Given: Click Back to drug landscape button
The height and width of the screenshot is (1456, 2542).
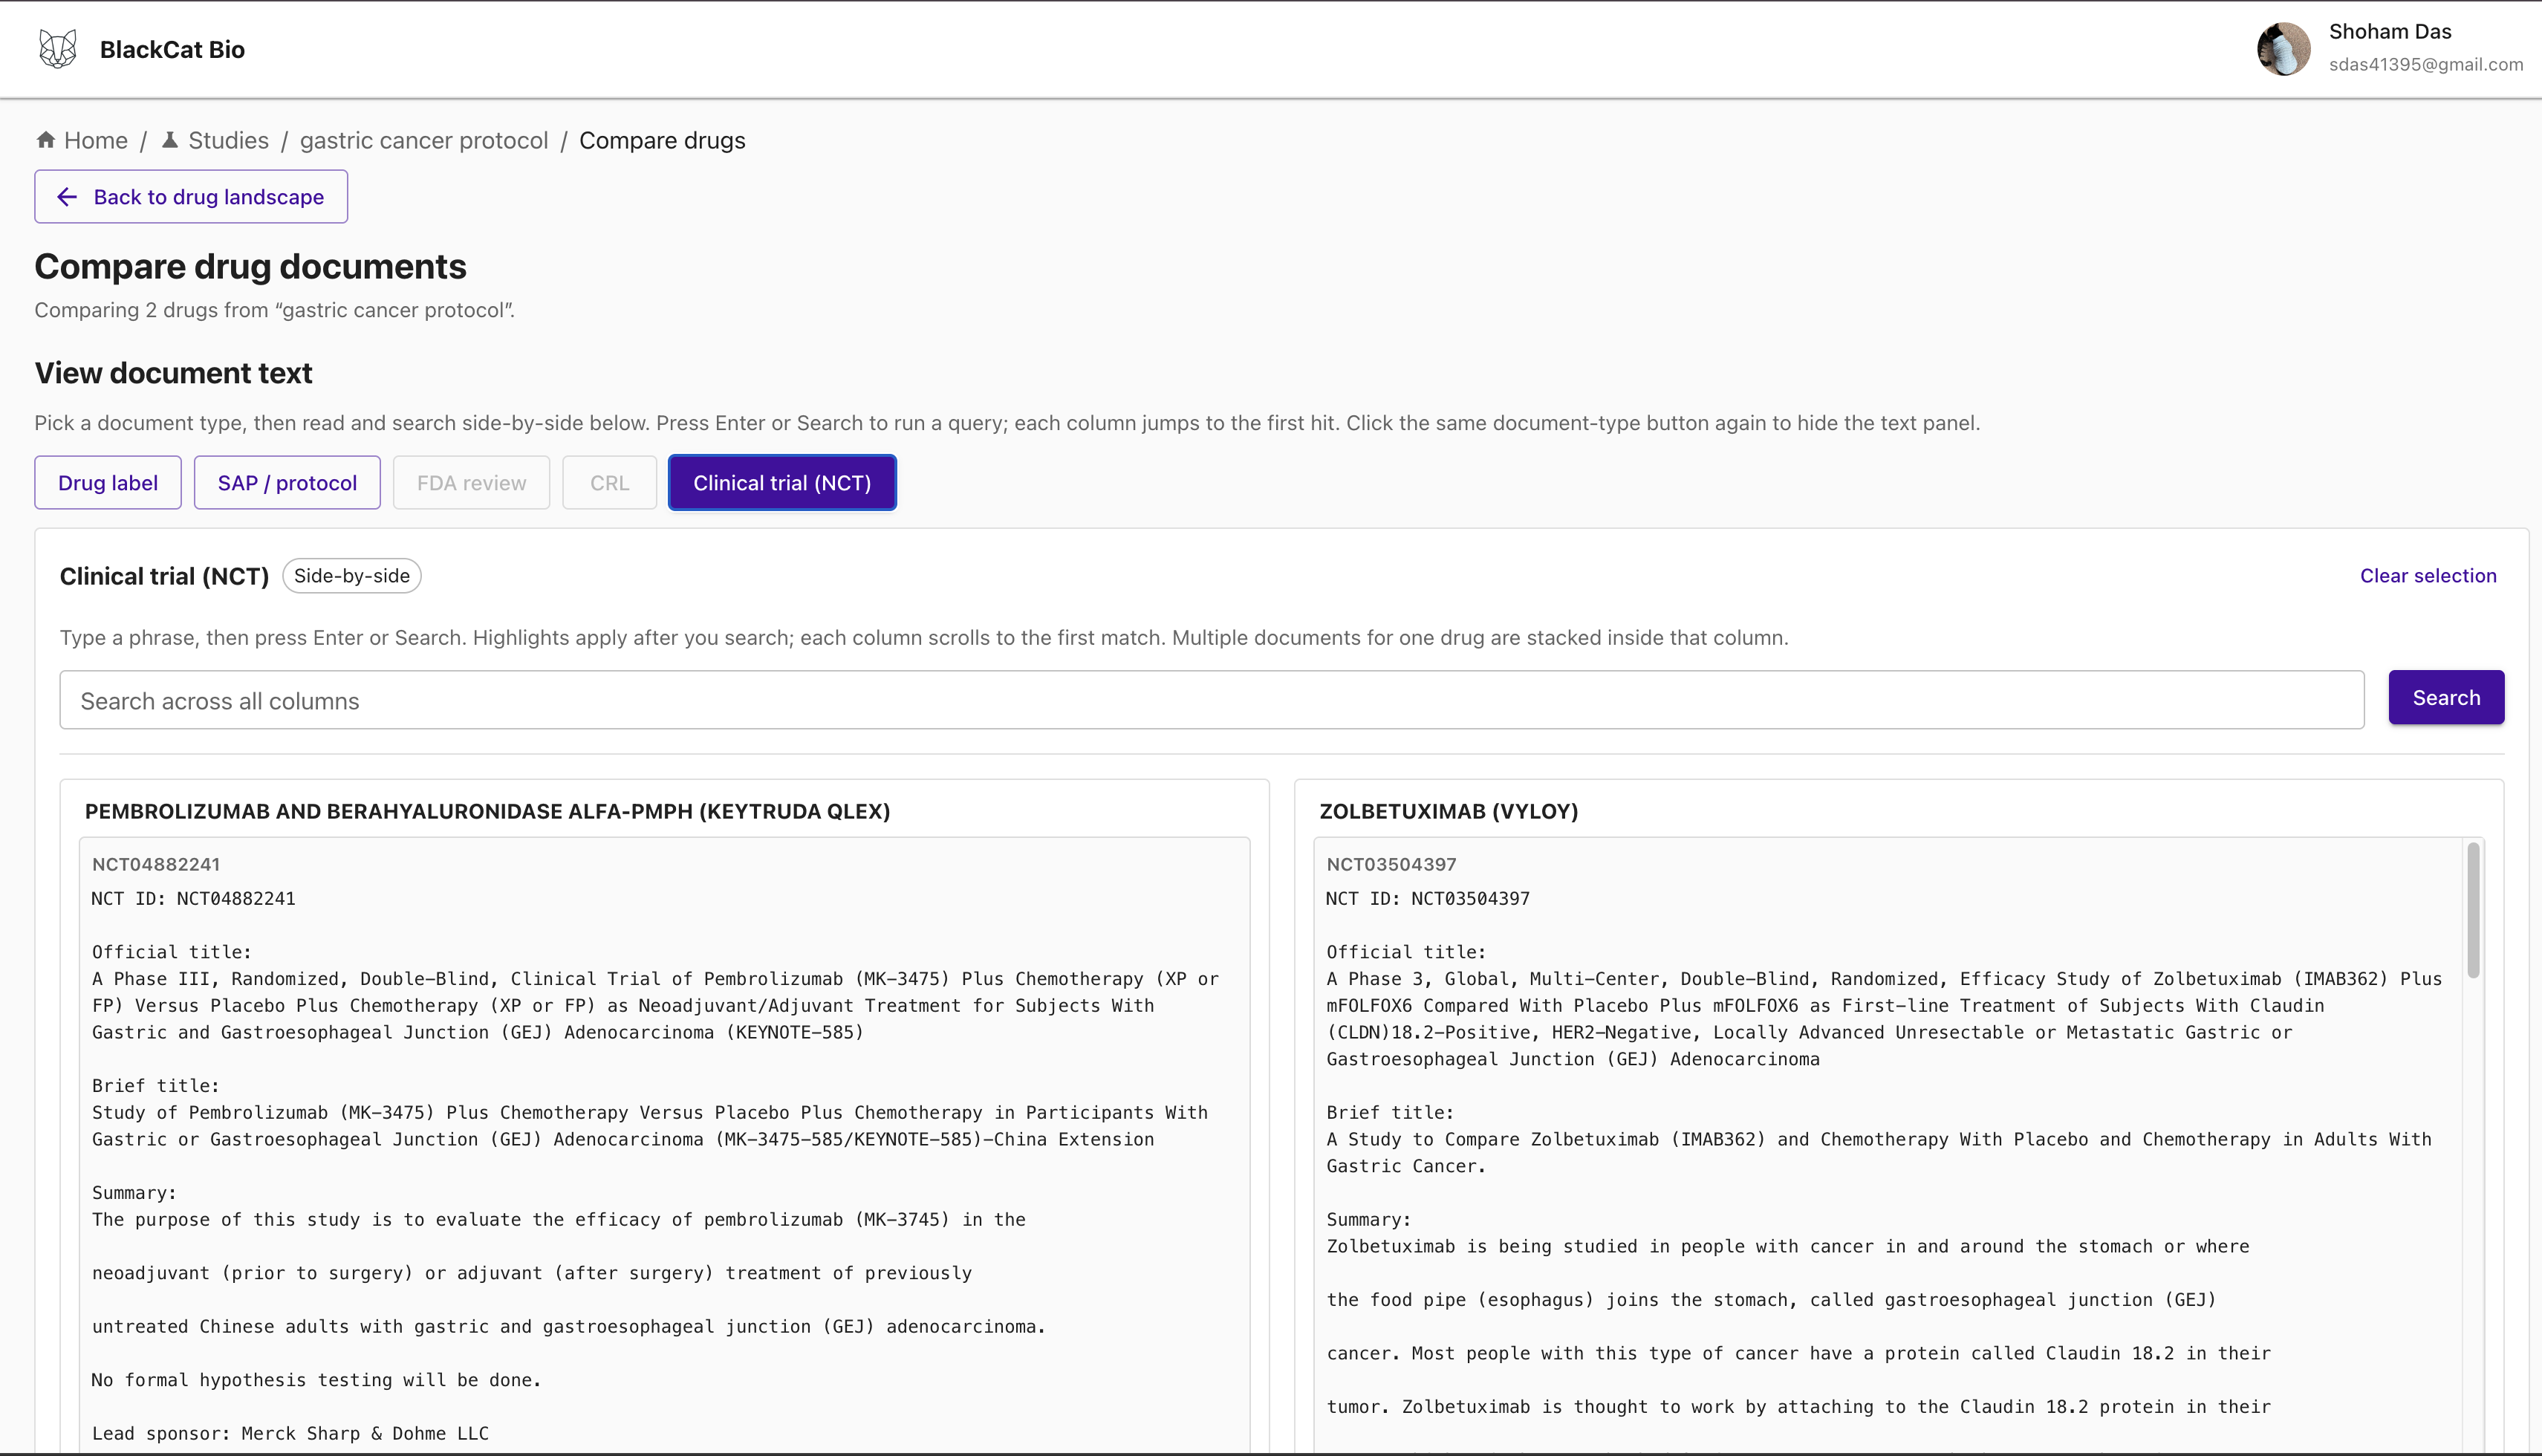Looking at the screenshot, I should (x=191, y=197).
